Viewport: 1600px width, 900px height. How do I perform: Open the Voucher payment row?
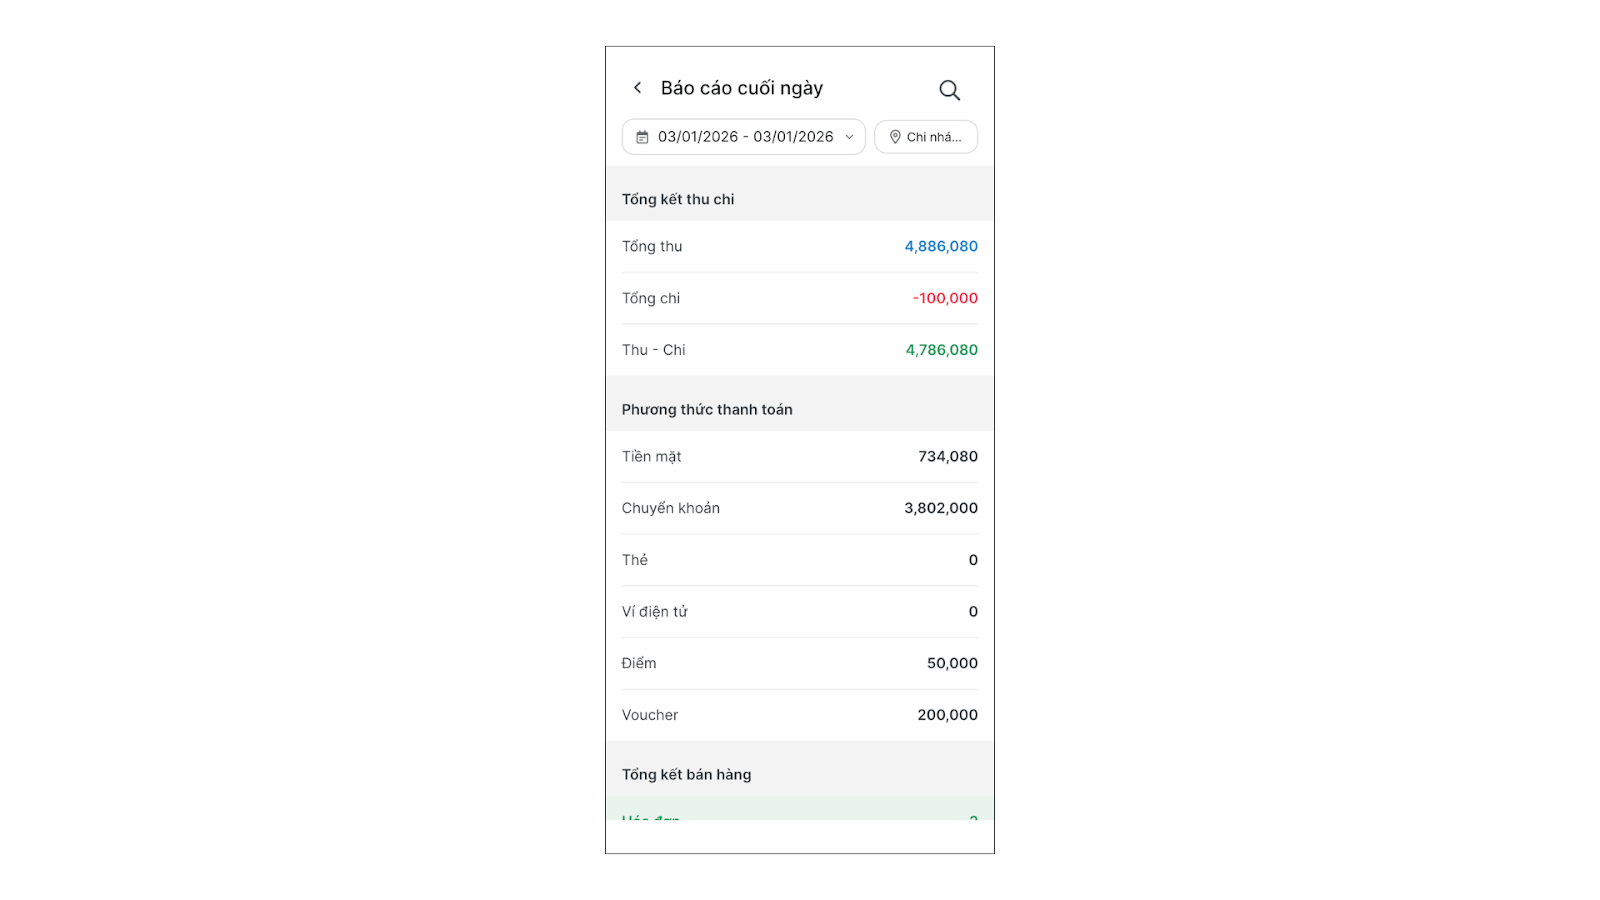click(x=799, y=715)
